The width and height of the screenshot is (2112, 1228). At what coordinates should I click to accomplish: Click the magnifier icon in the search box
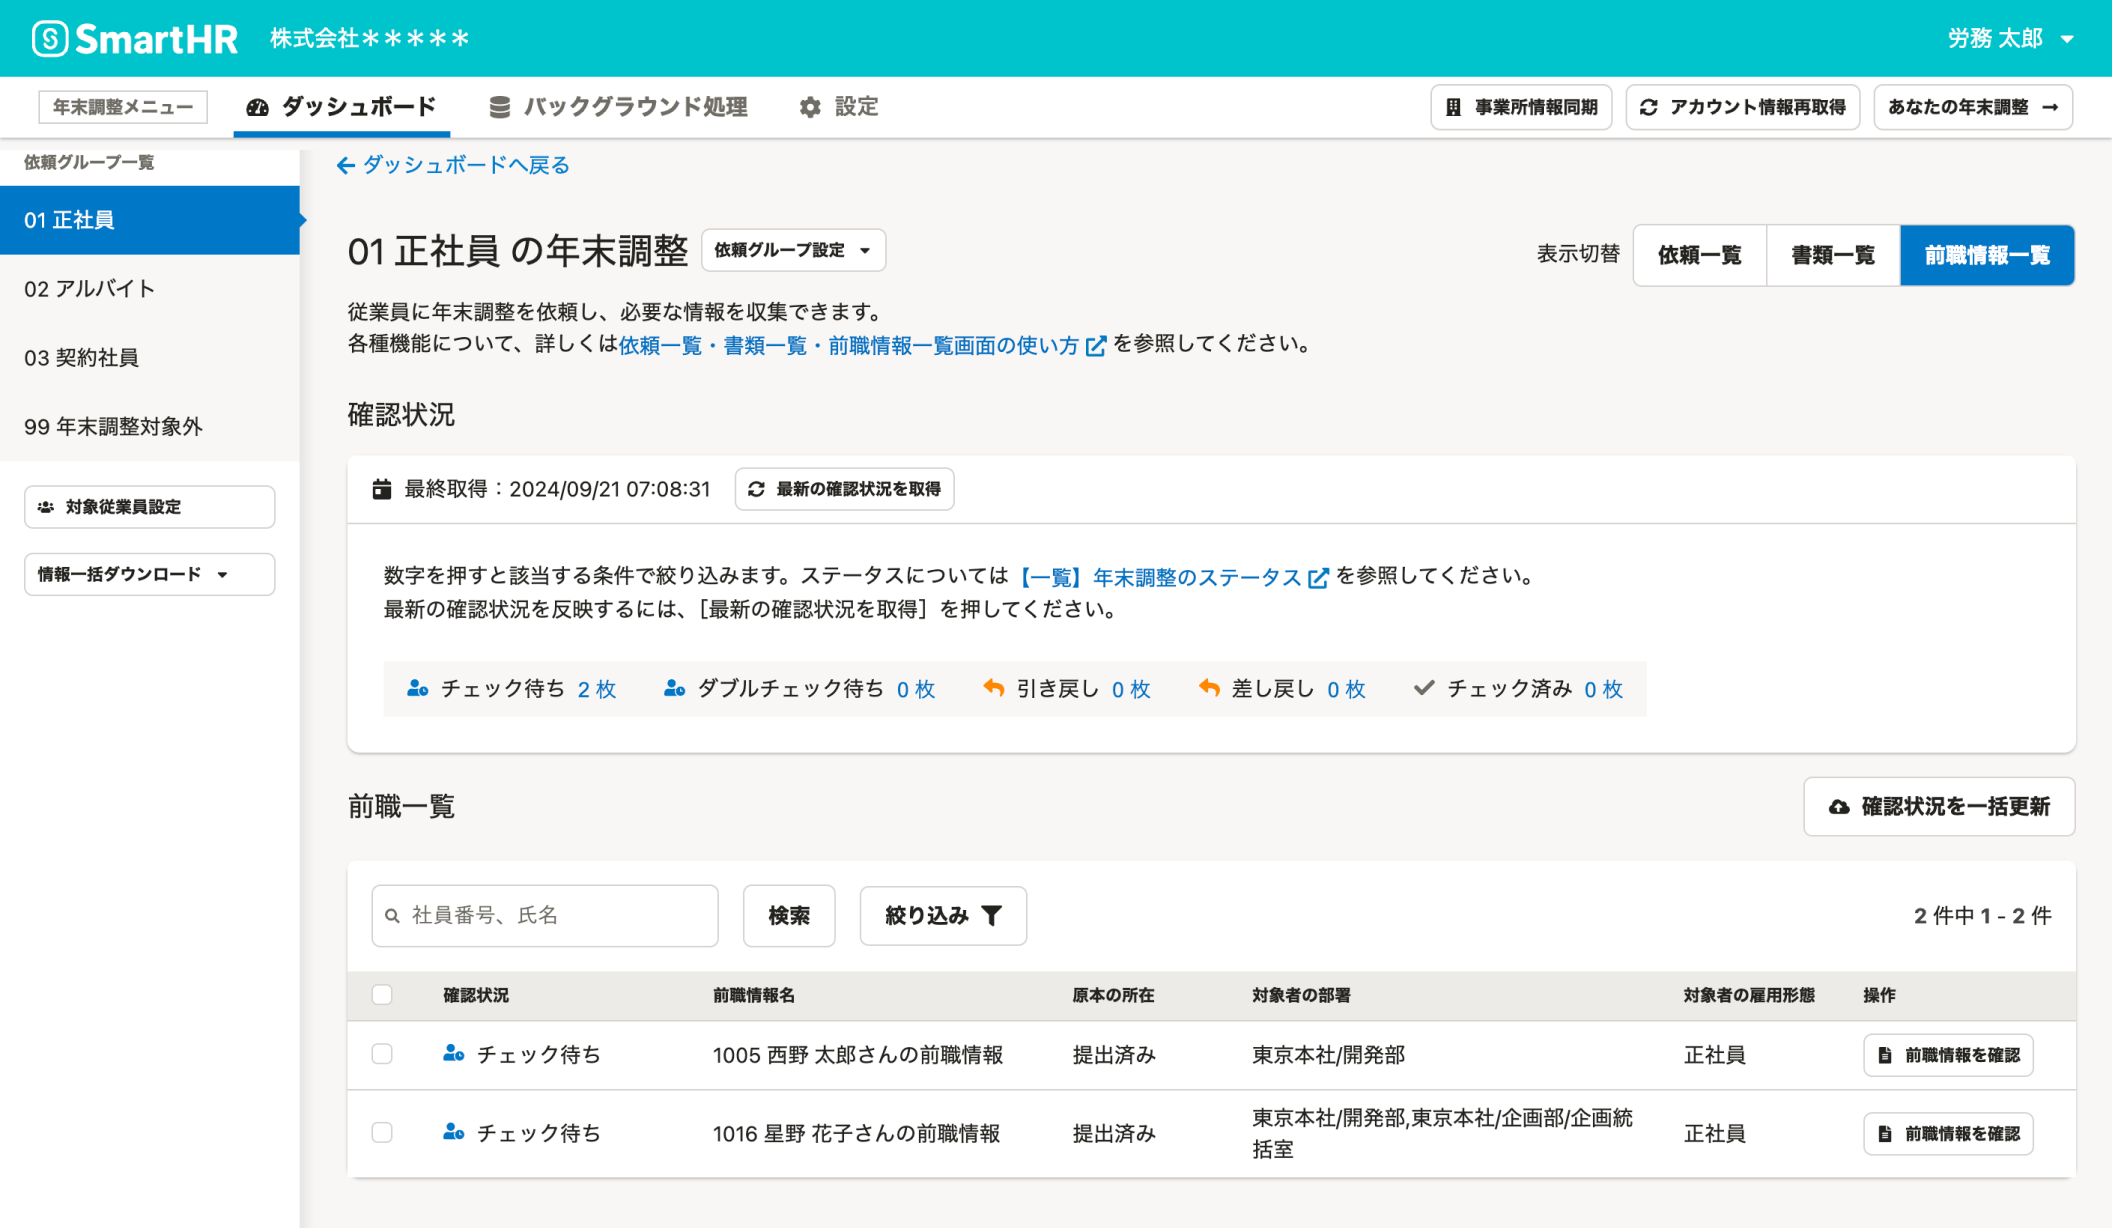tap(392, 916)
